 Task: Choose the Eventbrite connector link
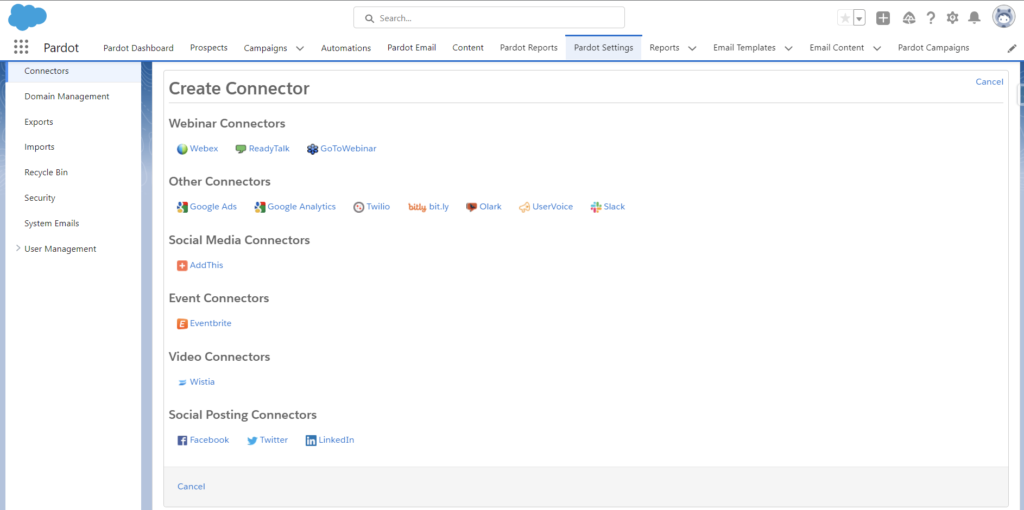pos(210,323)
